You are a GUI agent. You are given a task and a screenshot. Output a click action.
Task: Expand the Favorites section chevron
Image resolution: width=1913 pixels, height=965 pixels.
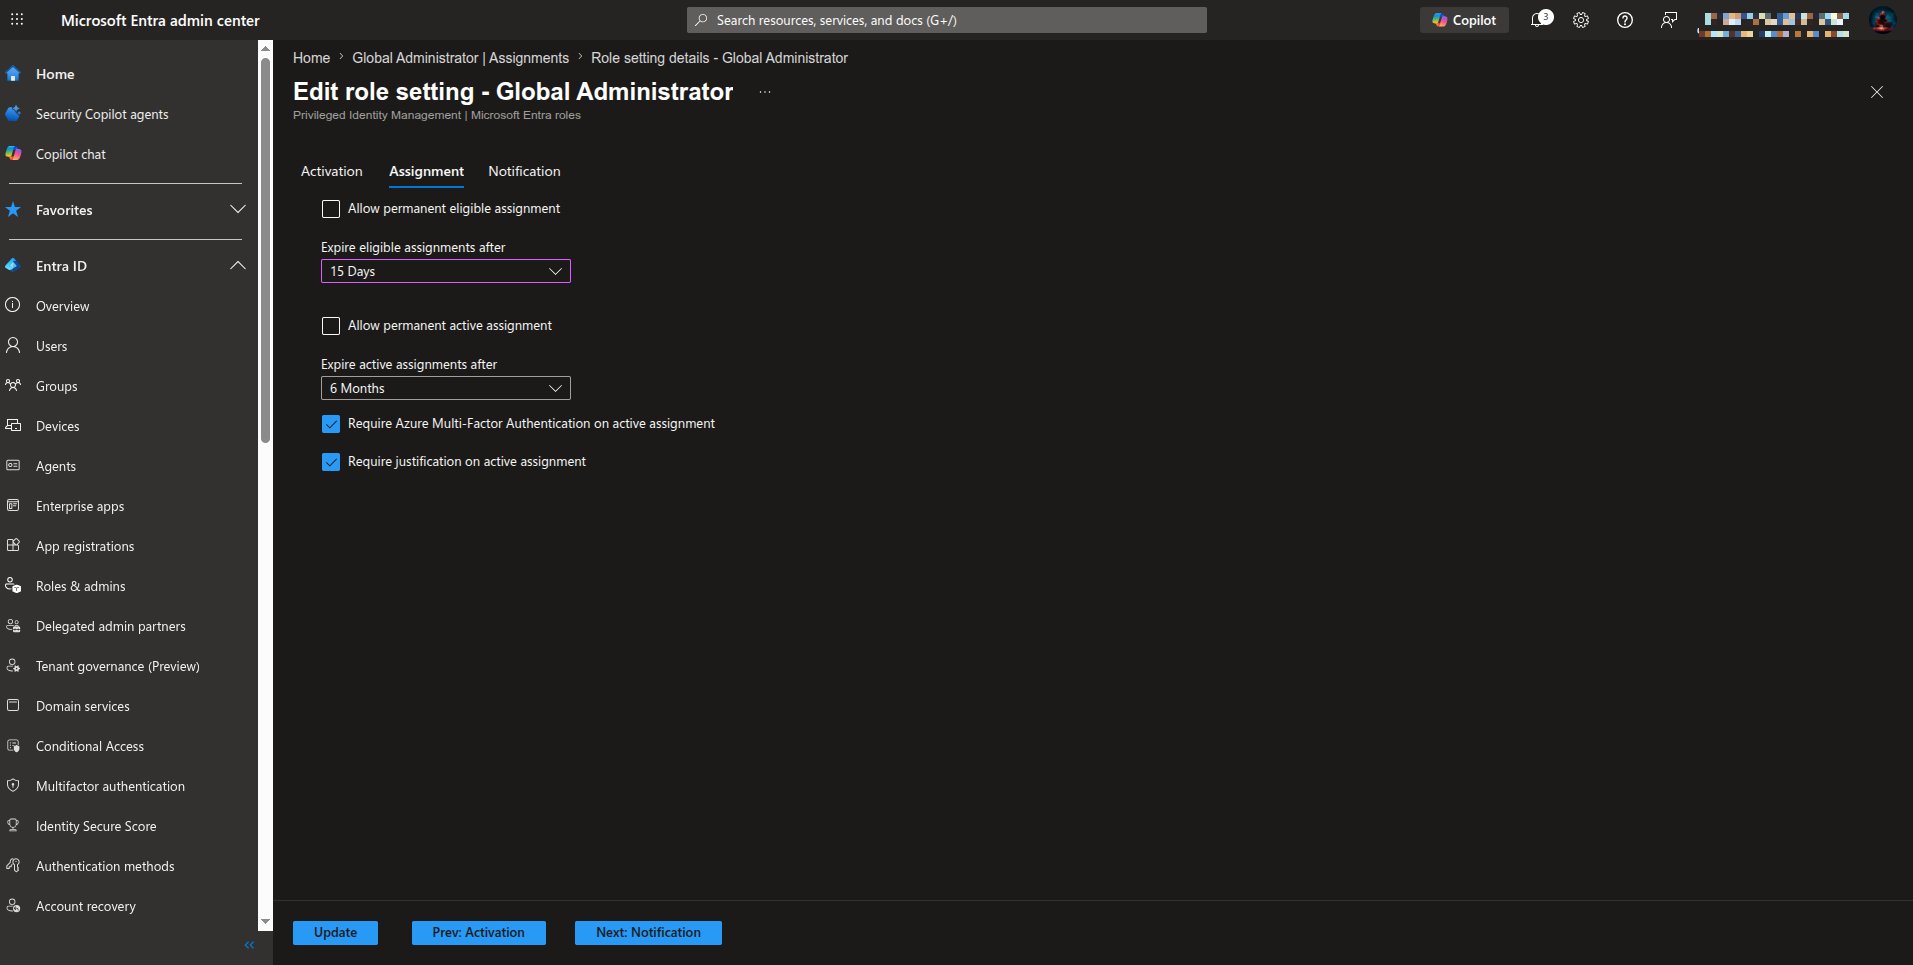point(237,210)
